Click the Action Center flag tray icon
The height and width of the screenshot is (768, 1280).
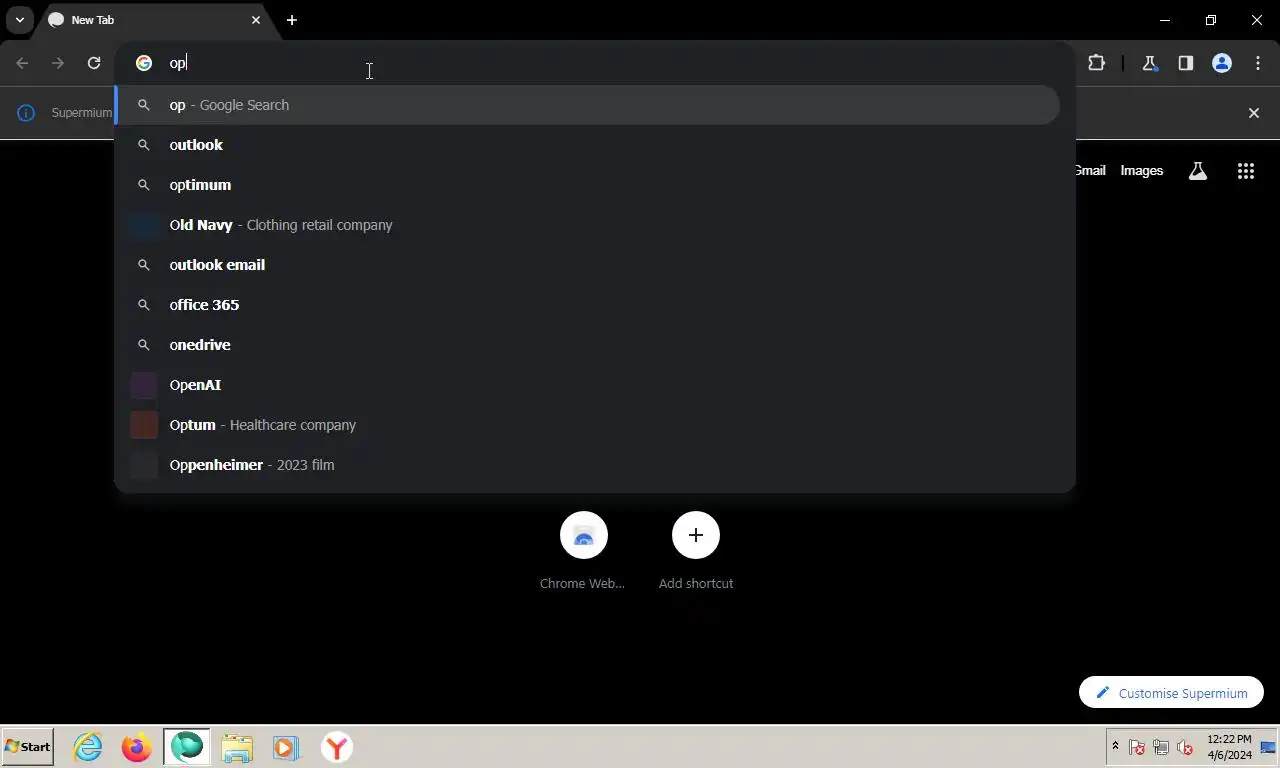pos(1137,747)
